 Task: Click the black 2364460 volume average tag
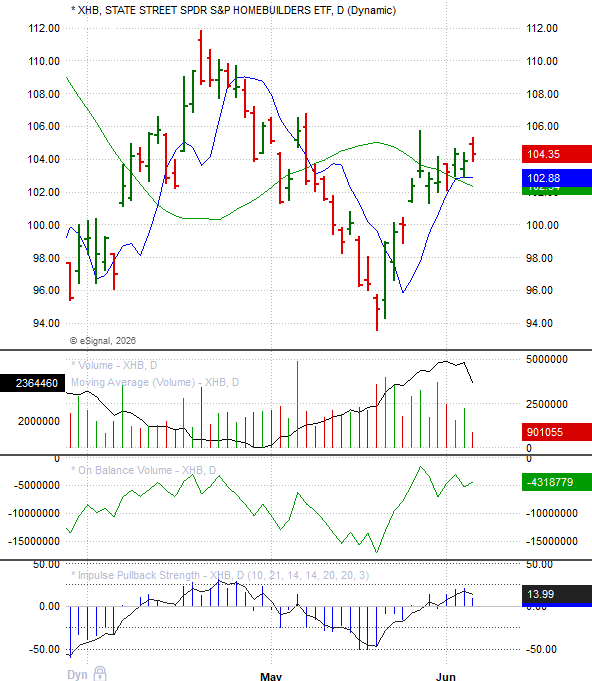click(x=33, y=383)
